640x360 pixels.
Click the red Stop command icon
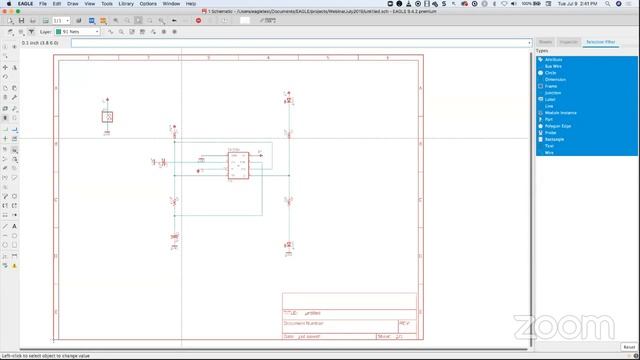coord(198,20)
